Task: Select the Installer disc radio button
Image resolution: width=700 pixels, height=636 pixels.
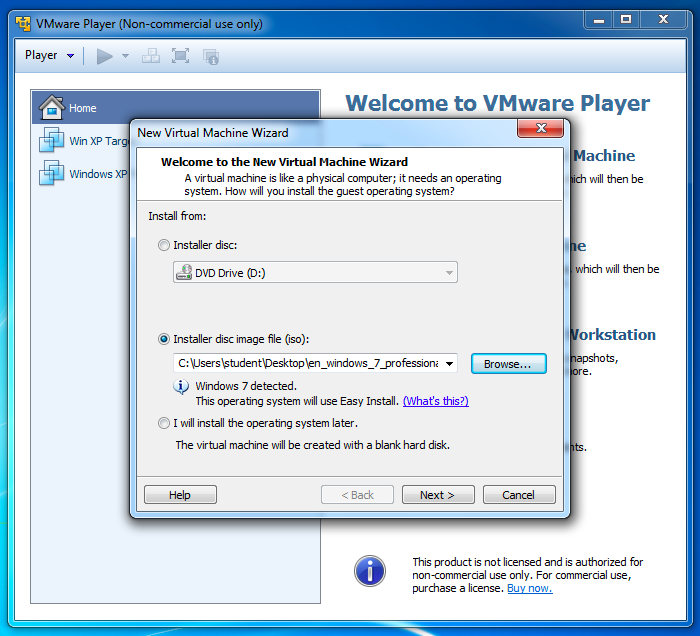Action: click(x=164, y=245)
